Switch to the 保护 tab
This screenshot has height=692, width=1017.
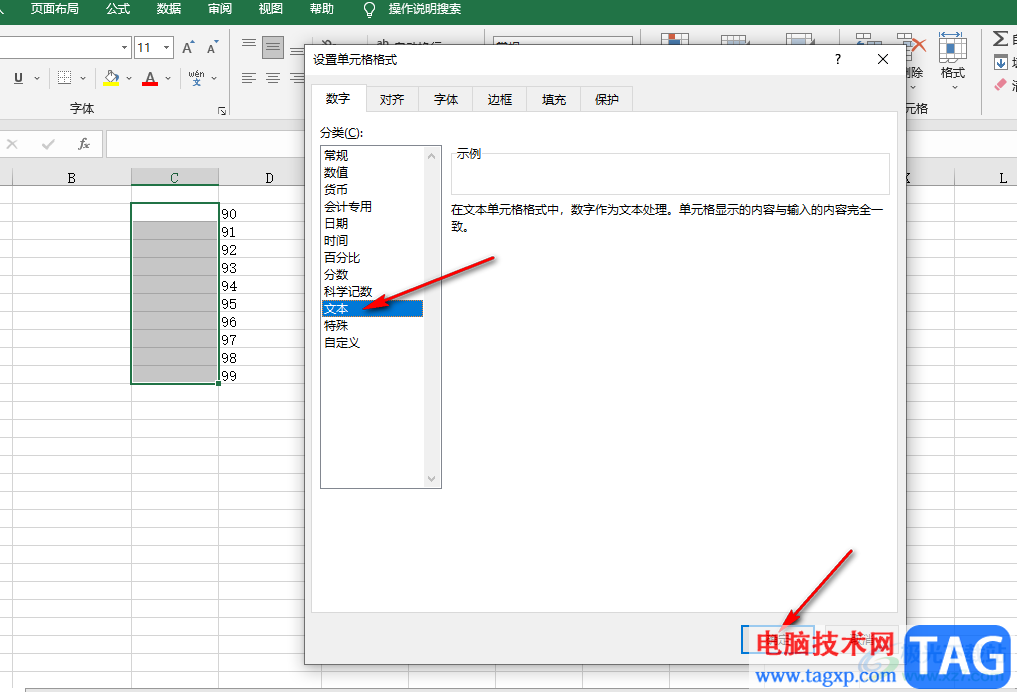click(606, 99)
